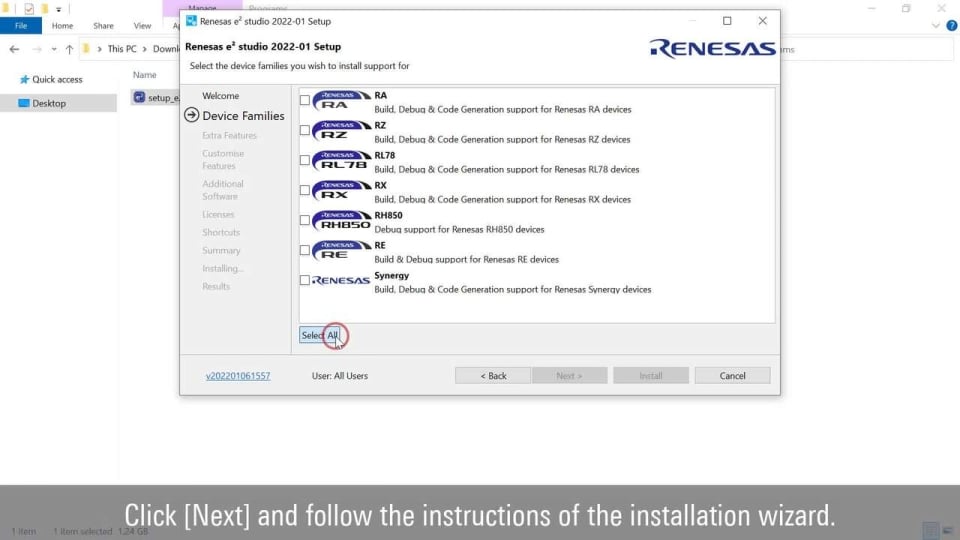Click the Select All button
This screenshot has height=540, width=960.
[319, 336]
